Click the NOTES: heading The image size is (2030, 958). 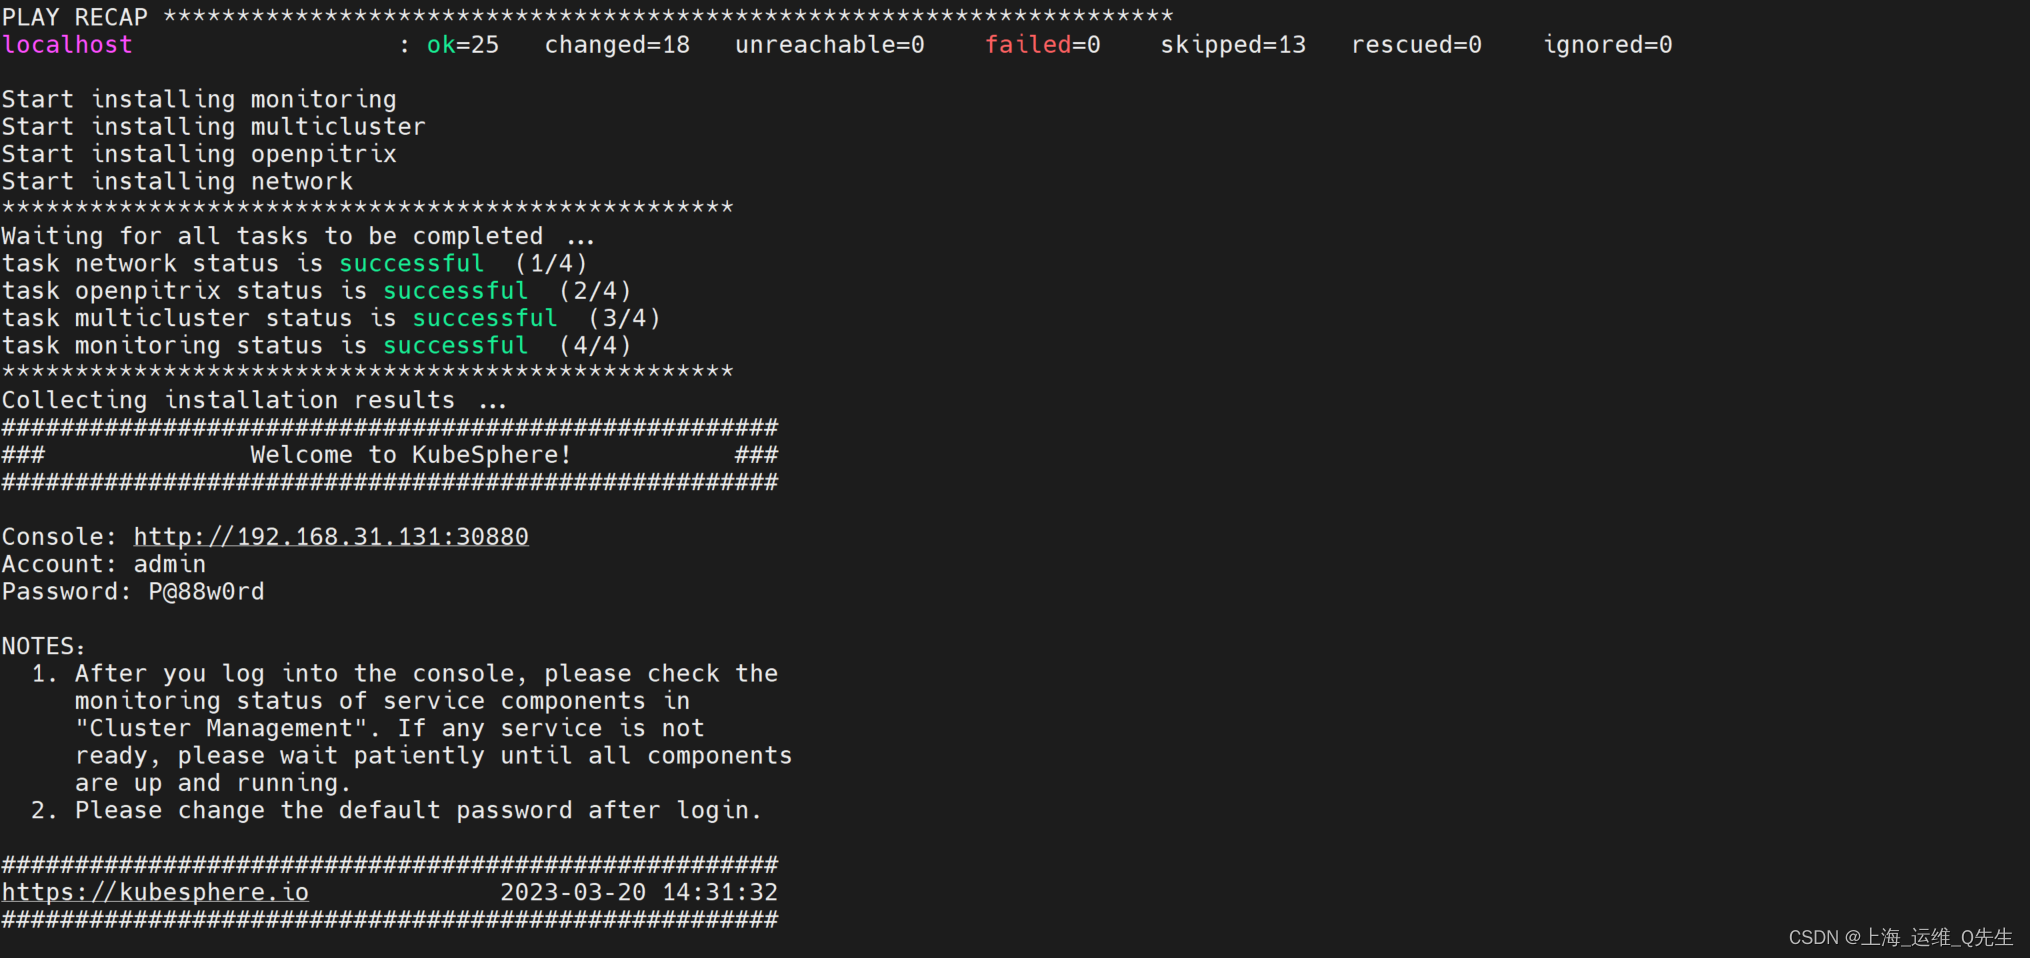[44, 646]
